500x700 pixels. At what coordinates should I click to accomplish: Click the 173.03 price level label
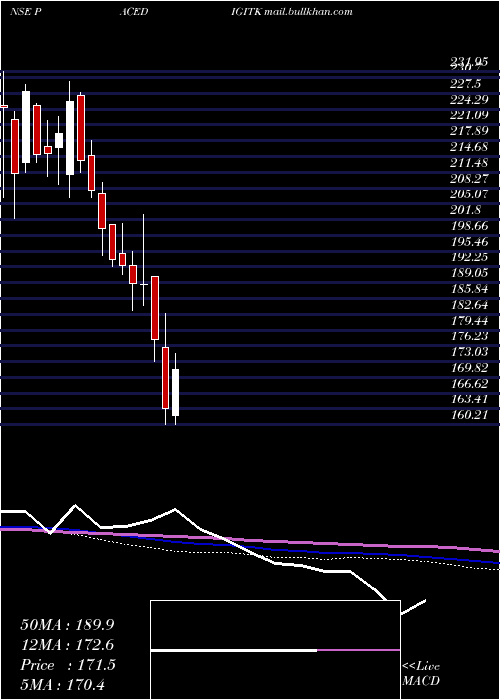pyautogui.click(x=469, y=352)
